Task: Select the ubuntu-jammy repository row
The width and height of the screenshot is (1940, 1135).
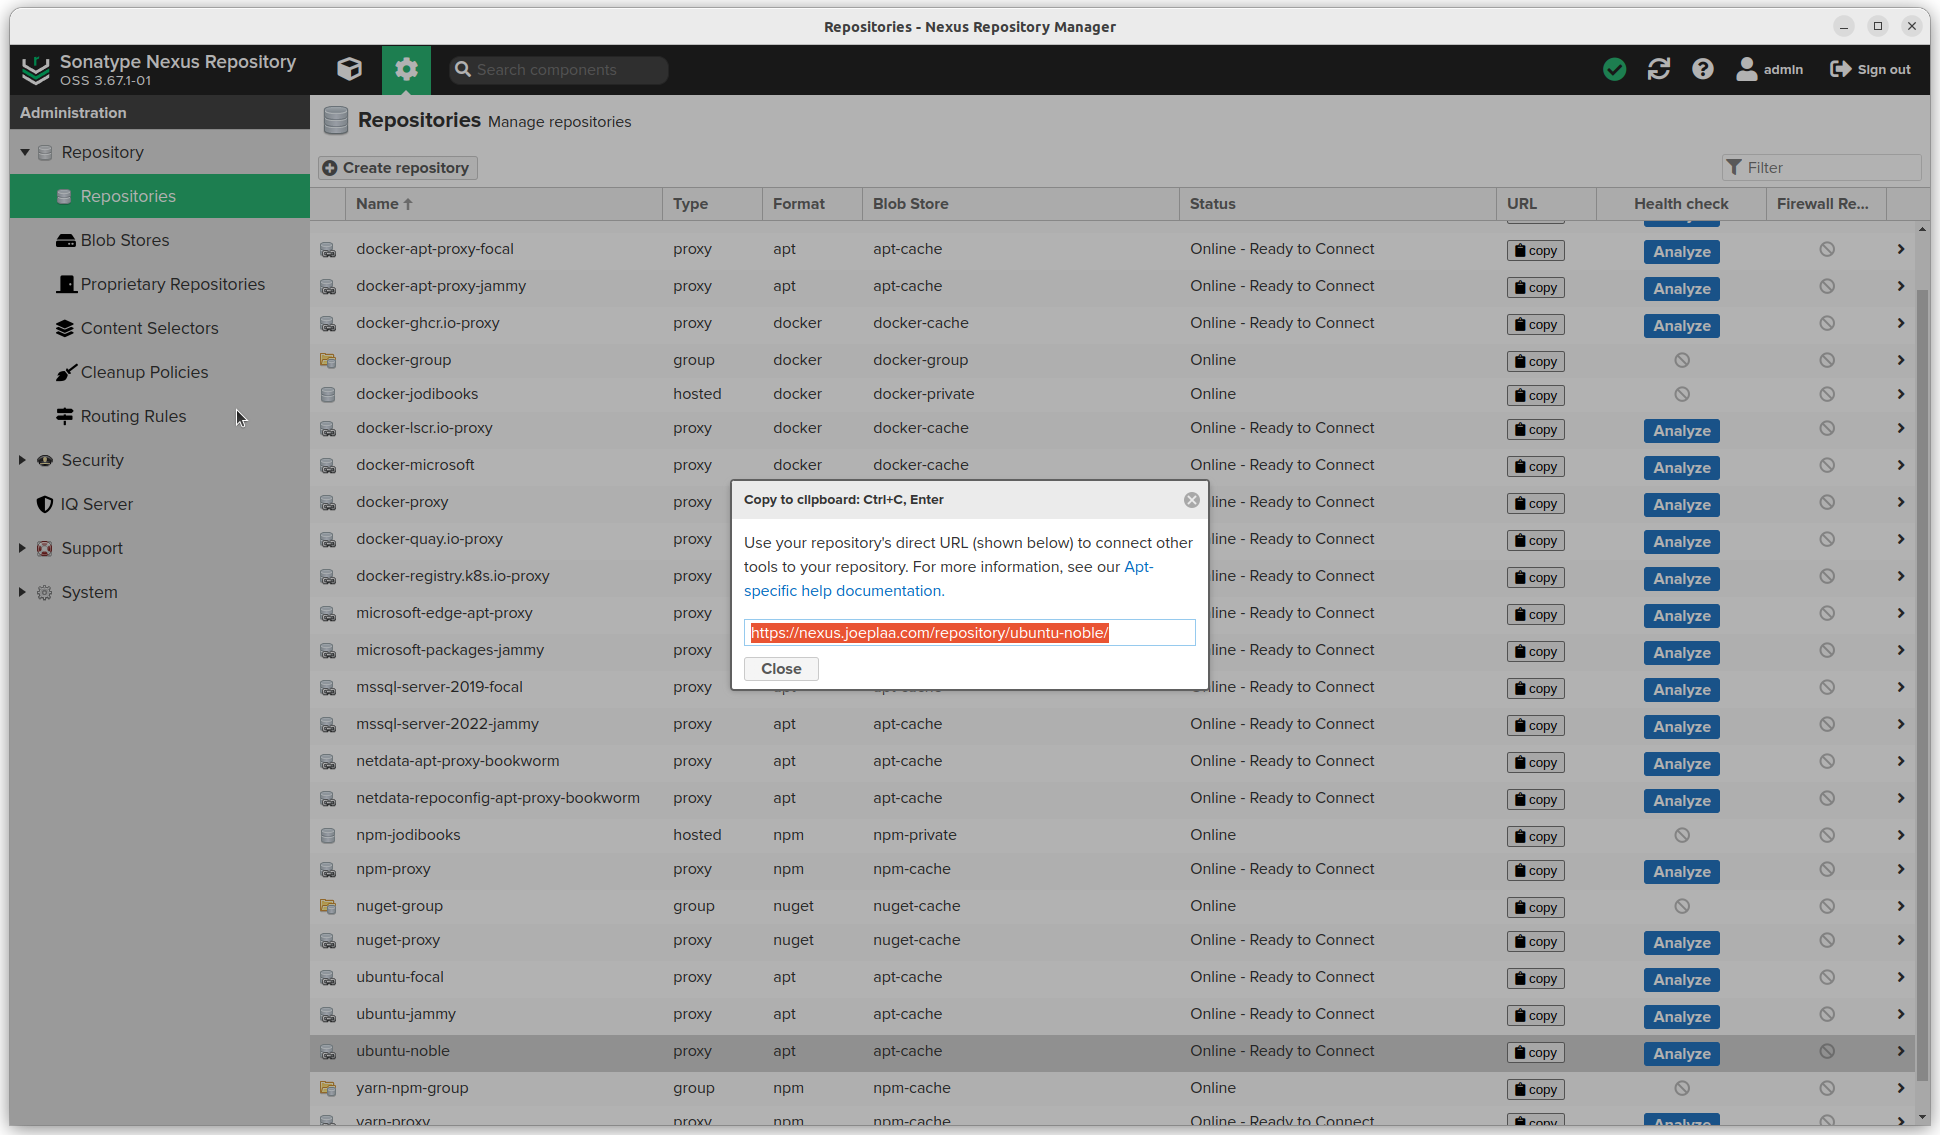Action: (x=1112, y=1014)
